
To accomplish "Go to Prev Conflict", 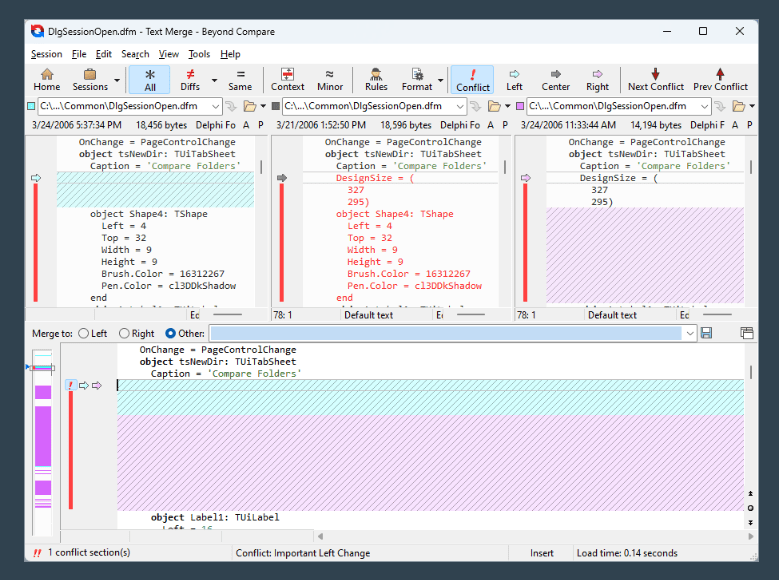I will pyautogui.click(x=720, y=80).
